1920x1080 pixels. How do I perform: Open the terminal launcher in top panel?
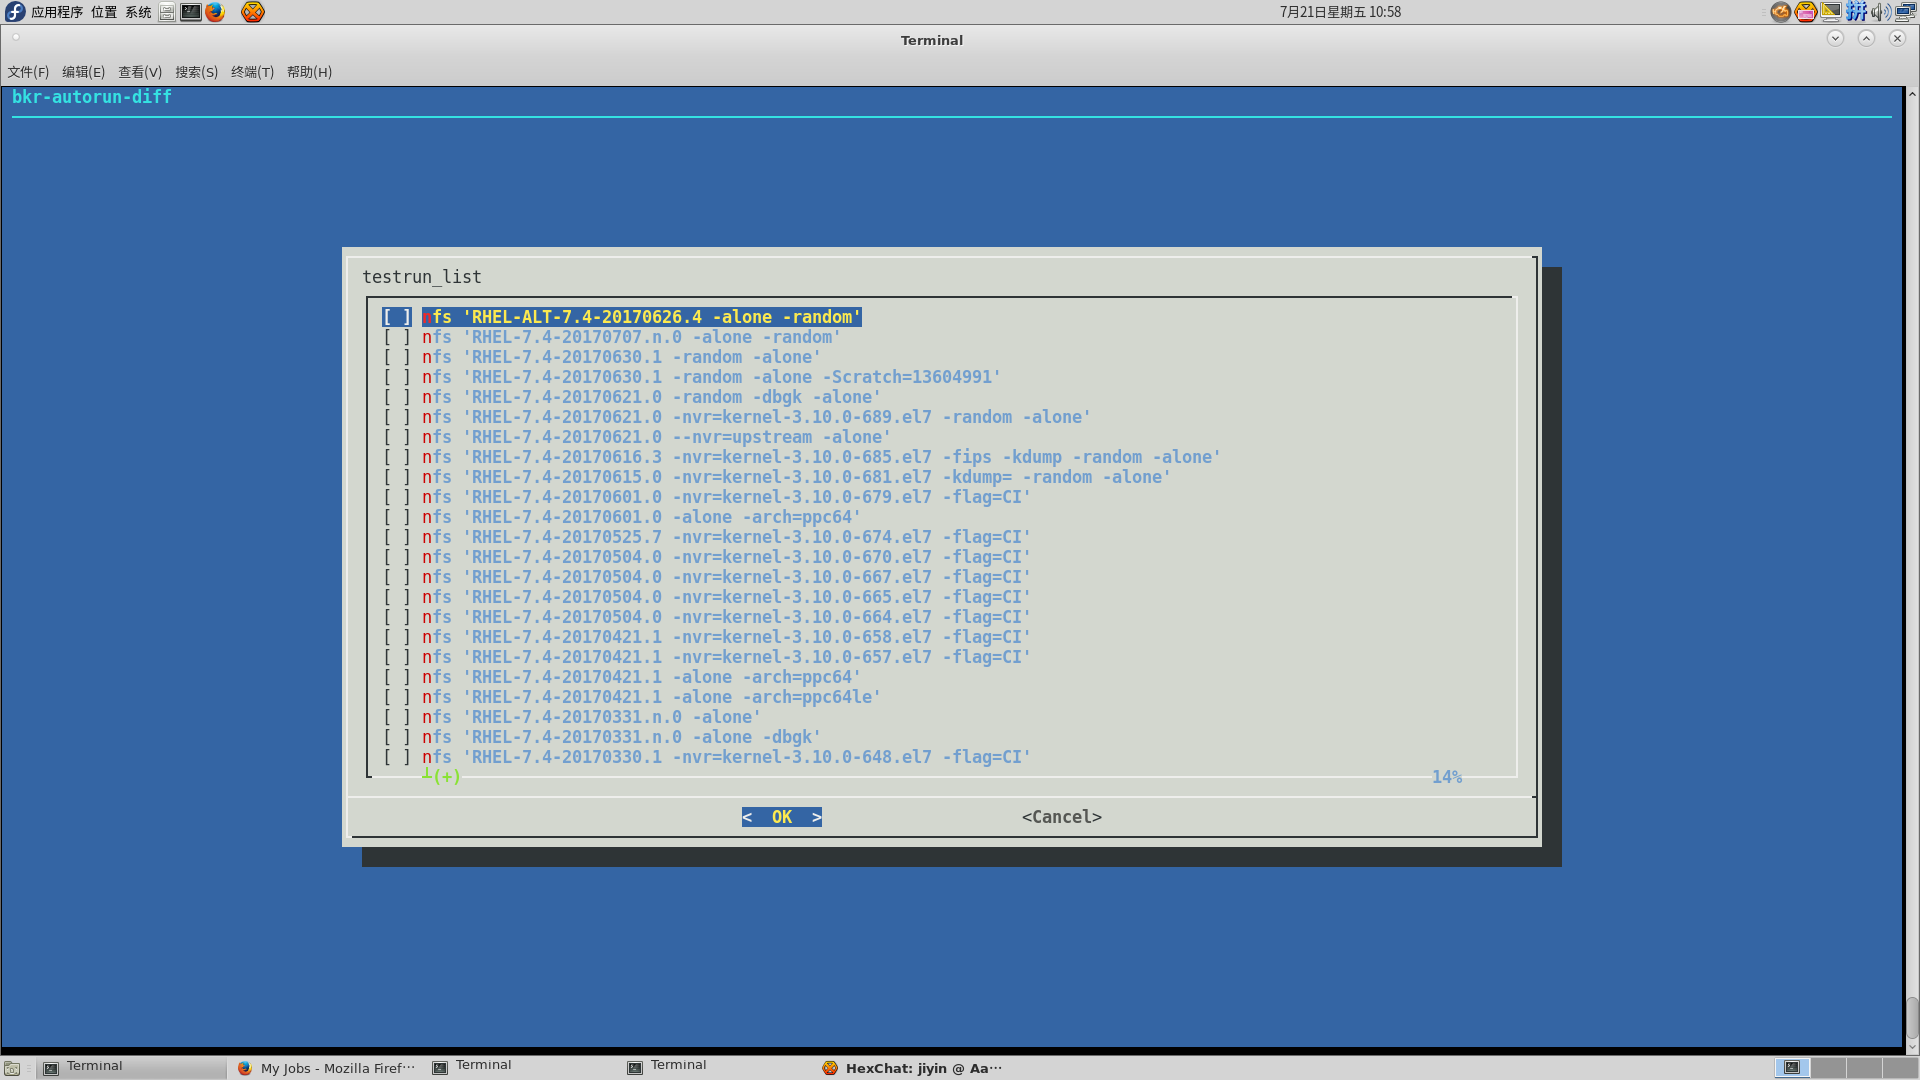pos(190,12)
